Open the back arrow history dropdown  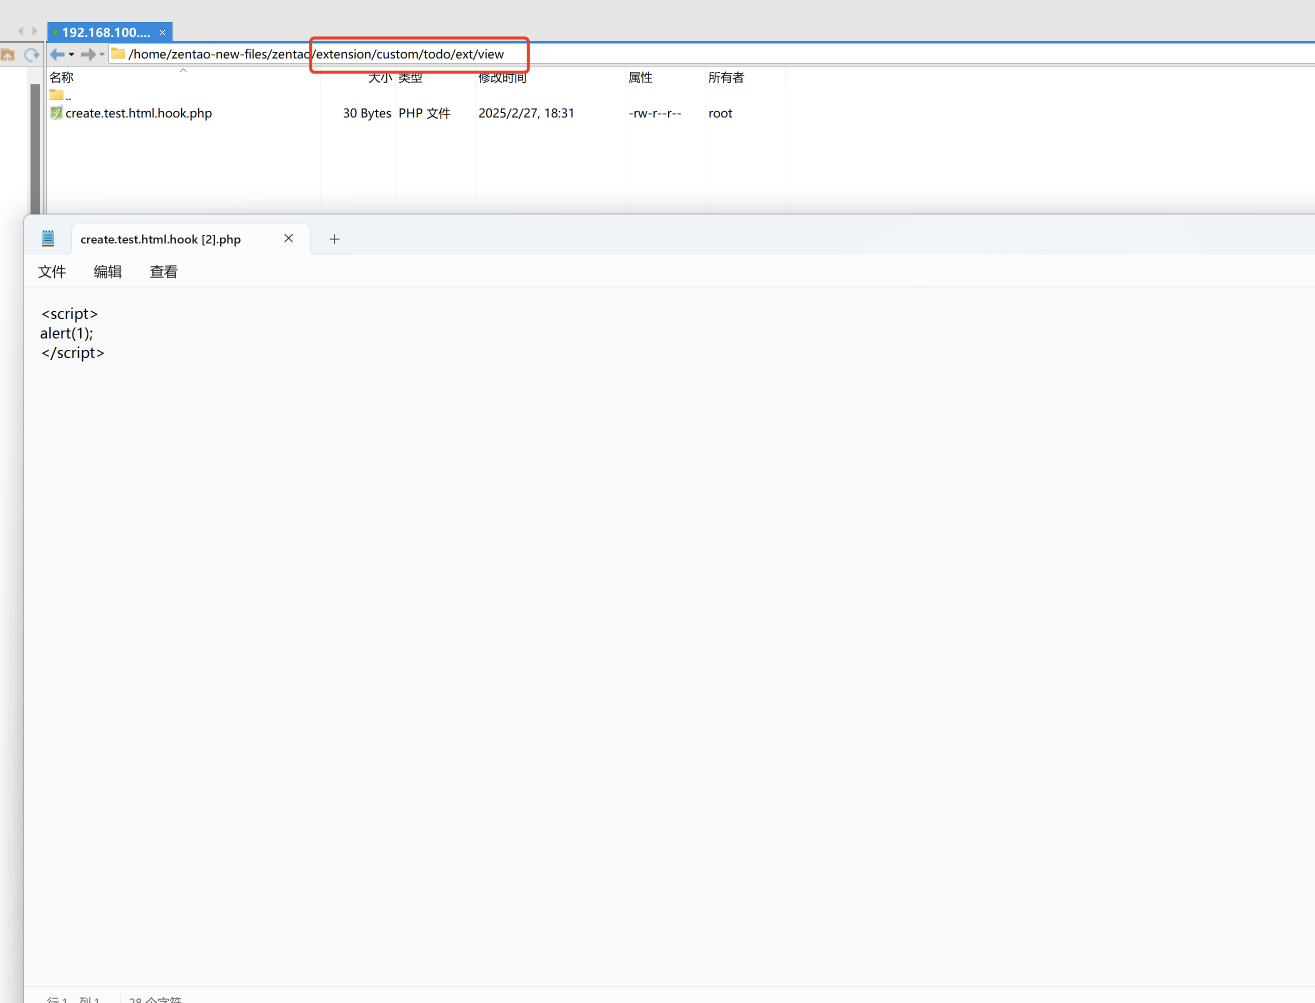pos(71,54)
